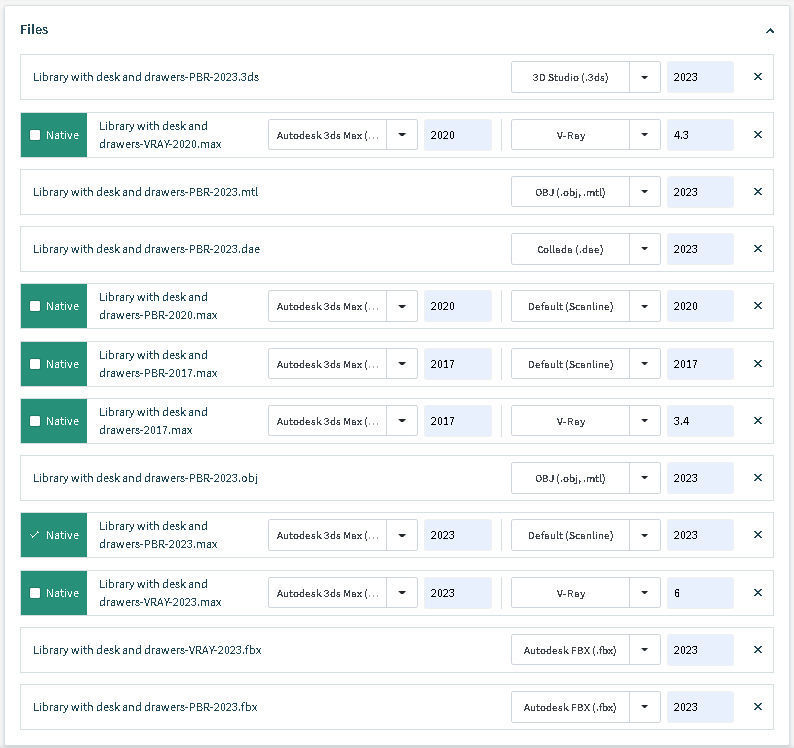794x748 pixels.
Task: Enable Native checkbox for VRAY-2023.max
Action: click(x=36, y=593)
